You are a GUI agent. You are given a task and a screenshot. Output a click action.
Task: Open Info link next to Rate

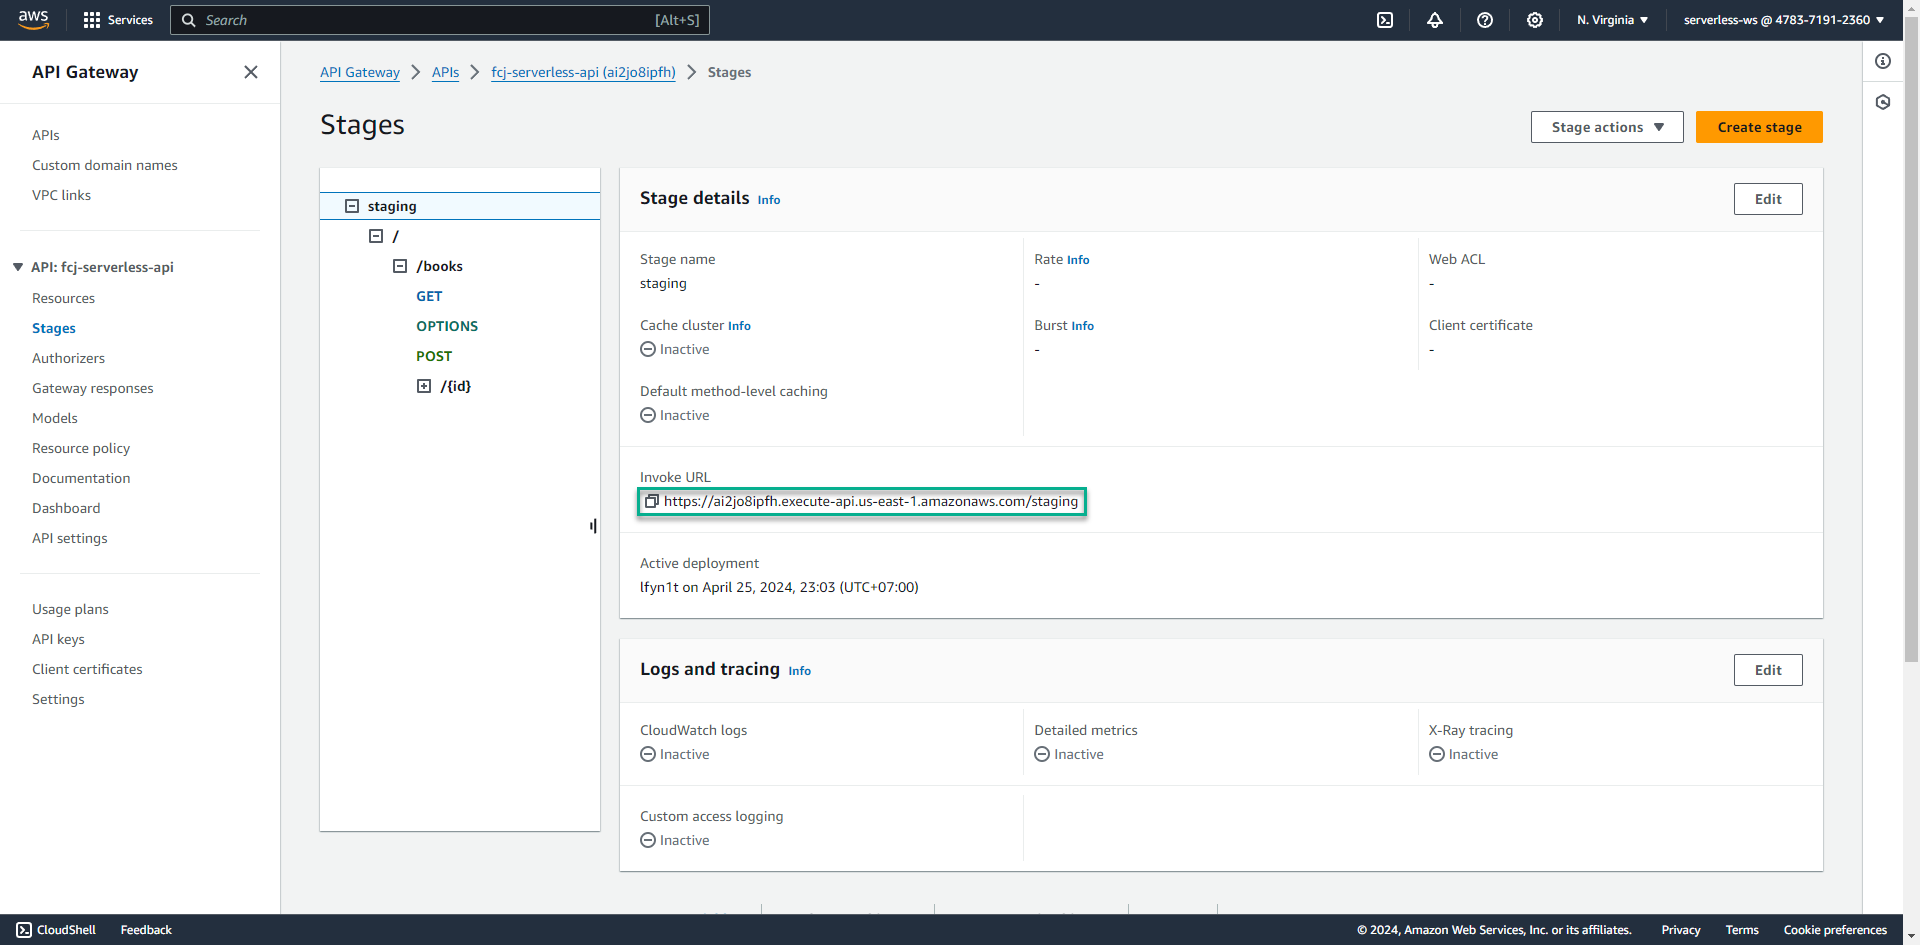(1078, 260)
